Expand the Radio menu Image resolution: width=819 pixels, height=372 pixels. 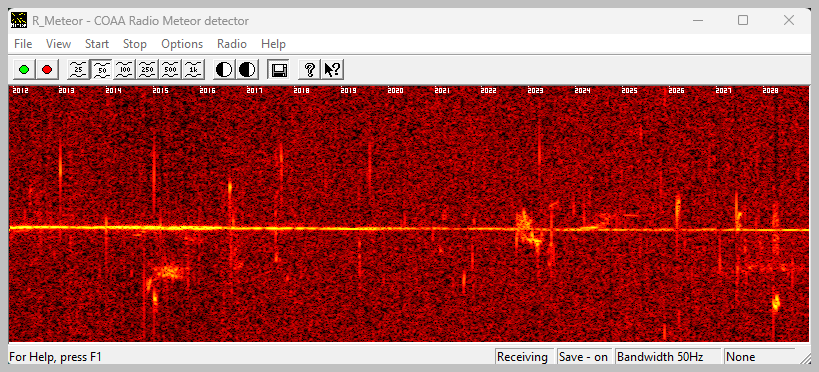click(232, 44)
